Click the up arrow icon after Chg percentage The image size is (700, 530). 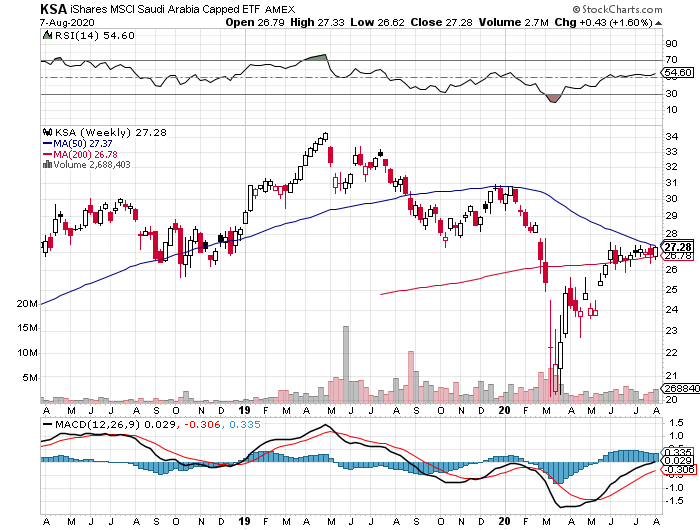[x=658, y=23]
